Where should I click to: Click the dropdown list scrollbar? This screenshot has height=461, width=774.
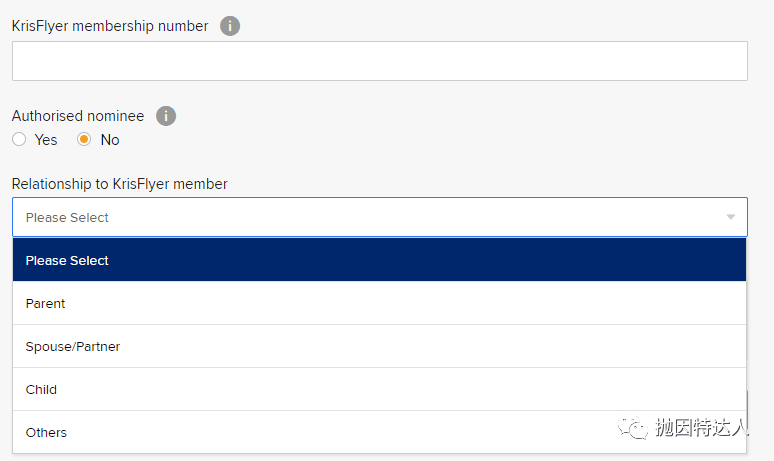747,406
